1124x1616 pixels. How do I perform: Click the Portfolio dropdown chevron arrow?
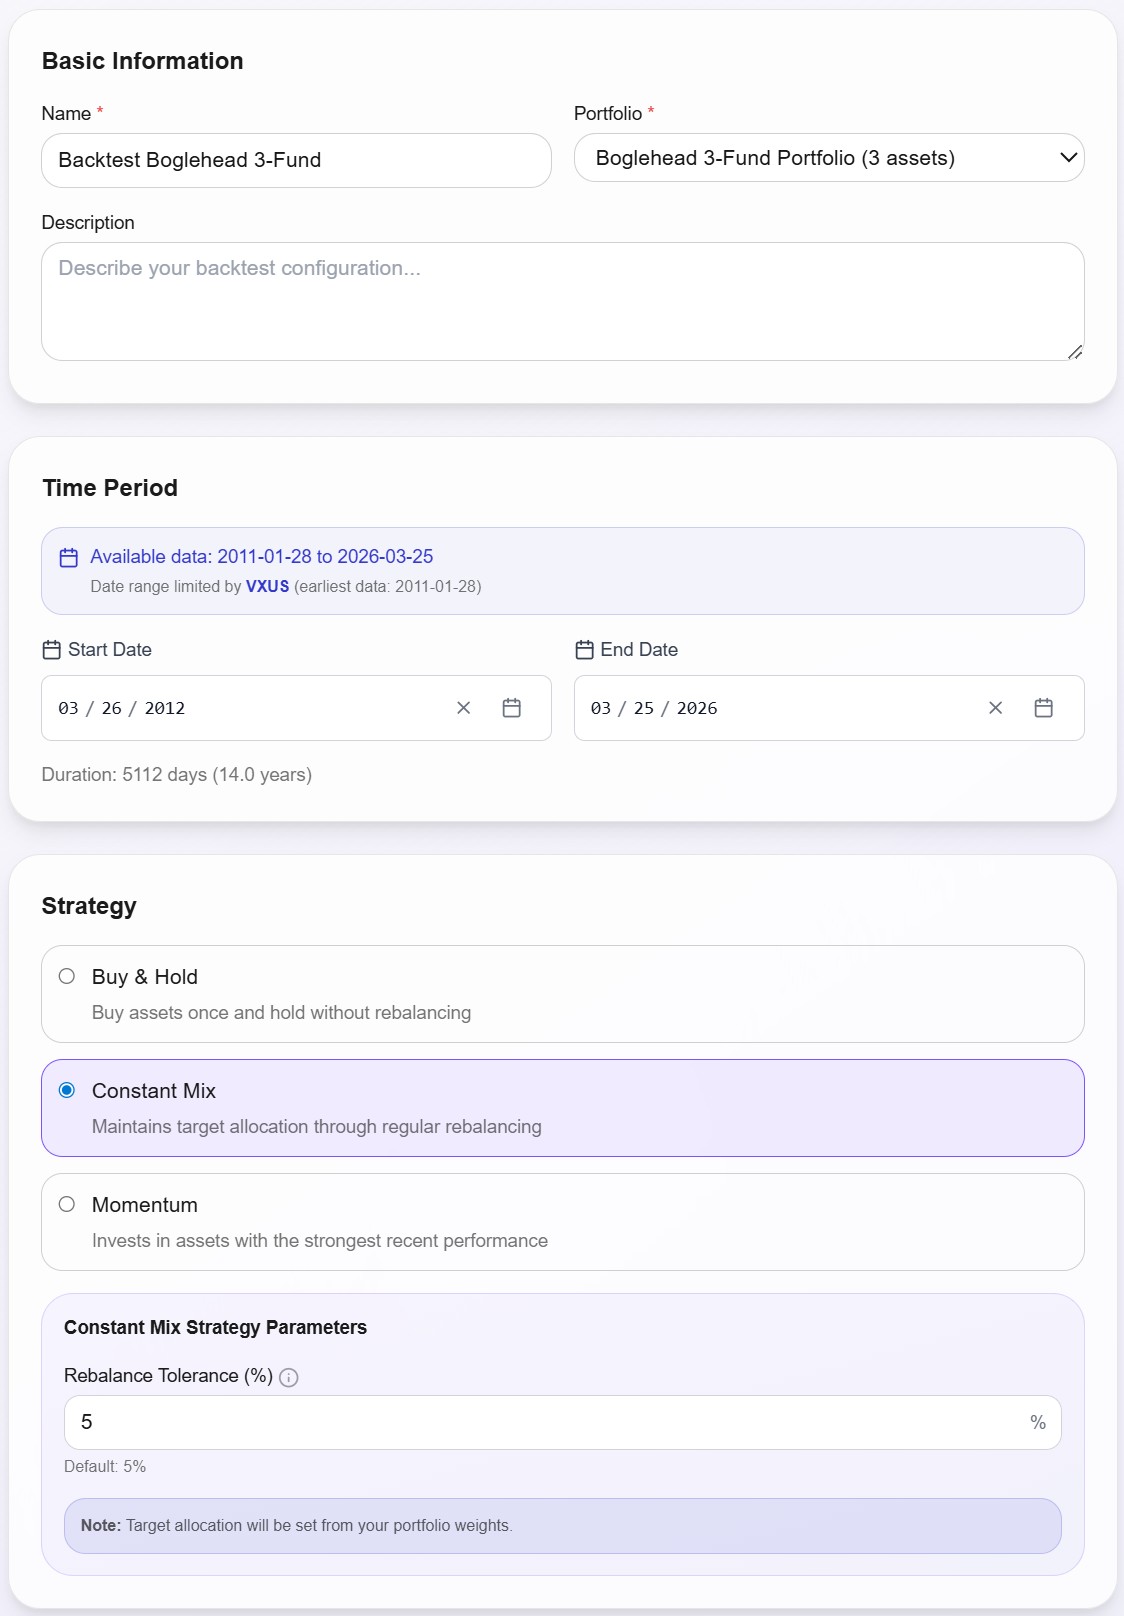(x=1068, y=158)
